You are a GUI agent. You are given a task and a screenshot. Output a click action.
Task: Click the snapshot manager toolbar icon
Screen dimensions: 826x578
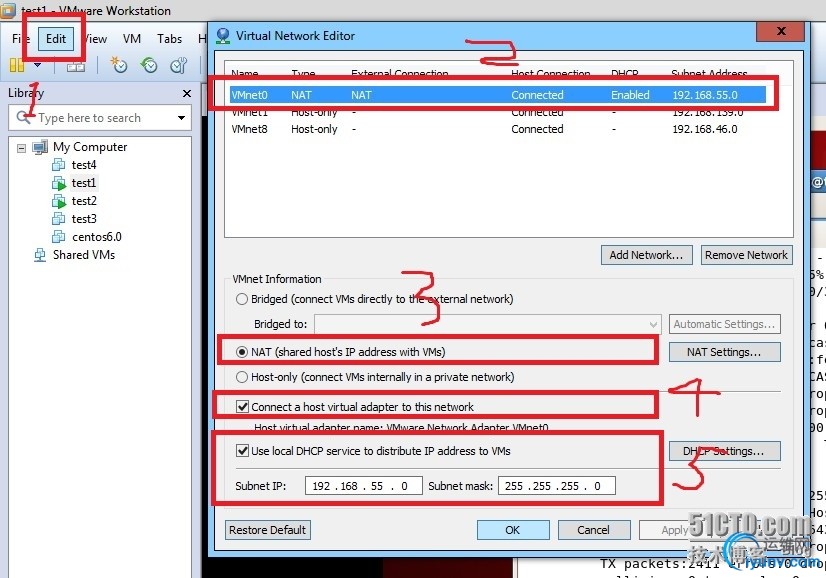pyautogui.click(x=179, y=65)
